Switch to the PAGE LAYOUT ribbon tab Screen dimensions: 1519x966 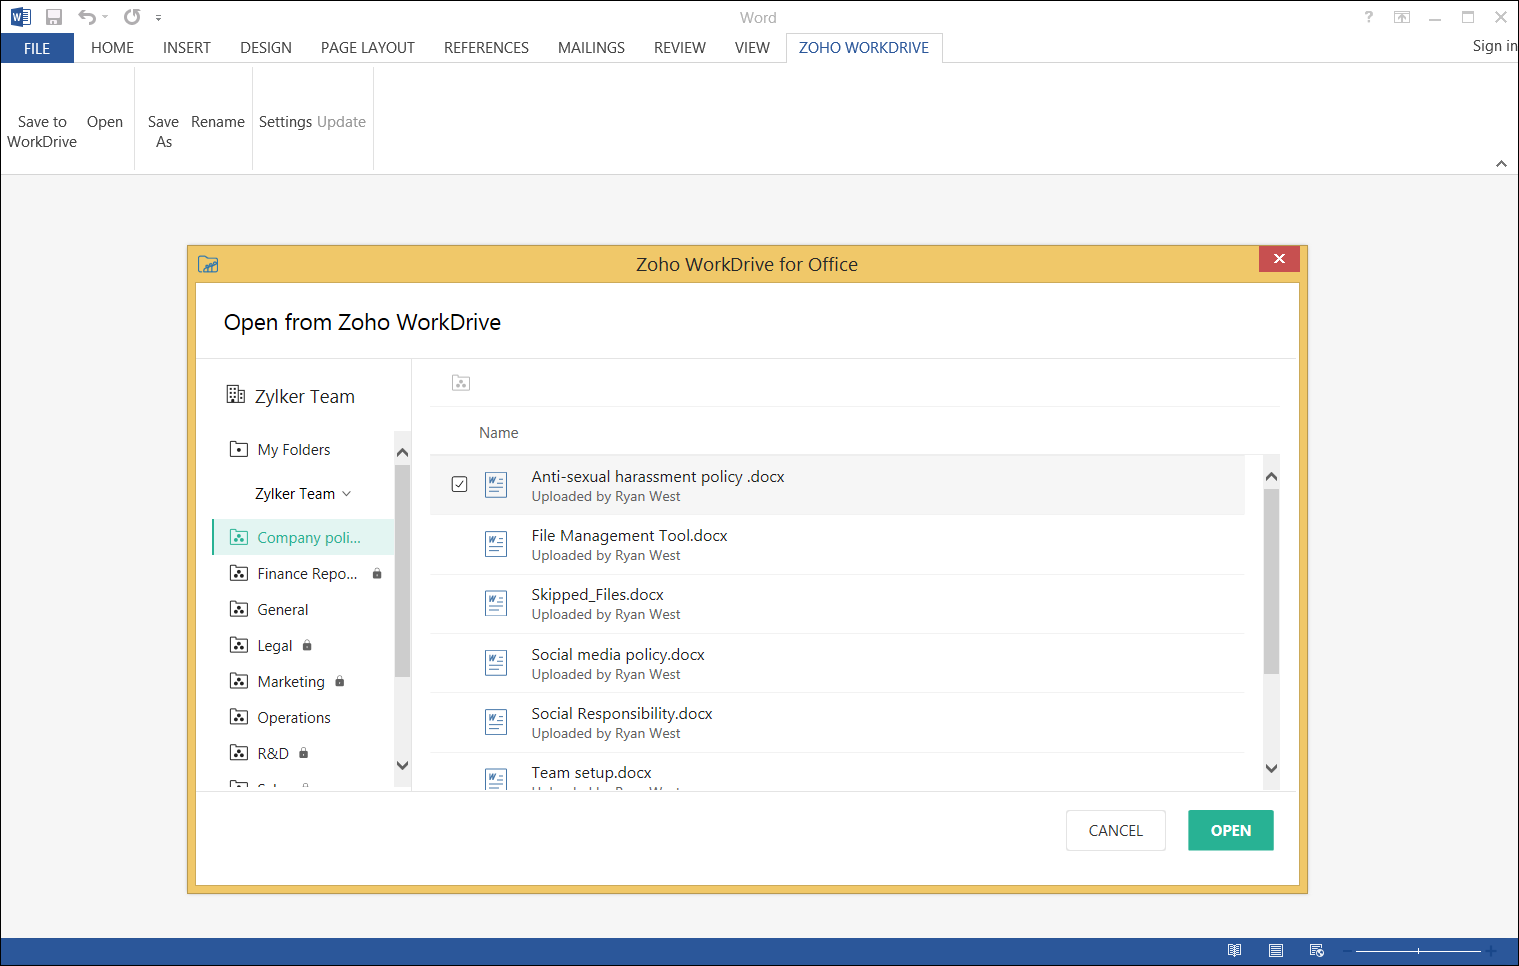[367, 48]
